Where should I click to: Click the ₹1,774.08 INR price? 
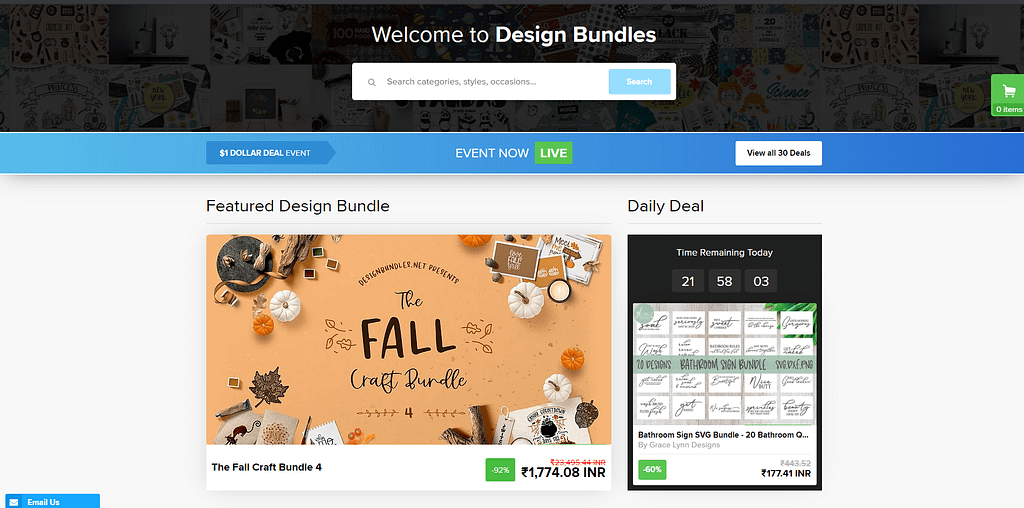click(x=563, y=471)
